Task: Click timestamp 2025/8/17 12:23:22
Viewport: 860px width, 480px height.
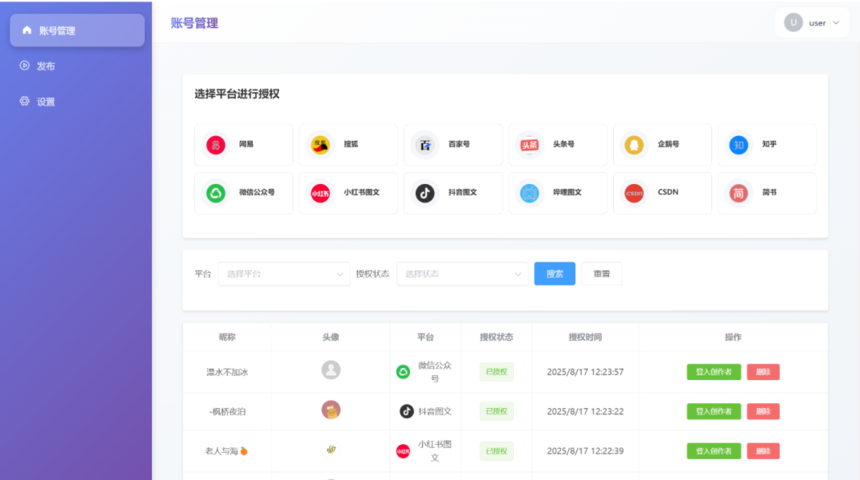Action: (x=585, y=411)
